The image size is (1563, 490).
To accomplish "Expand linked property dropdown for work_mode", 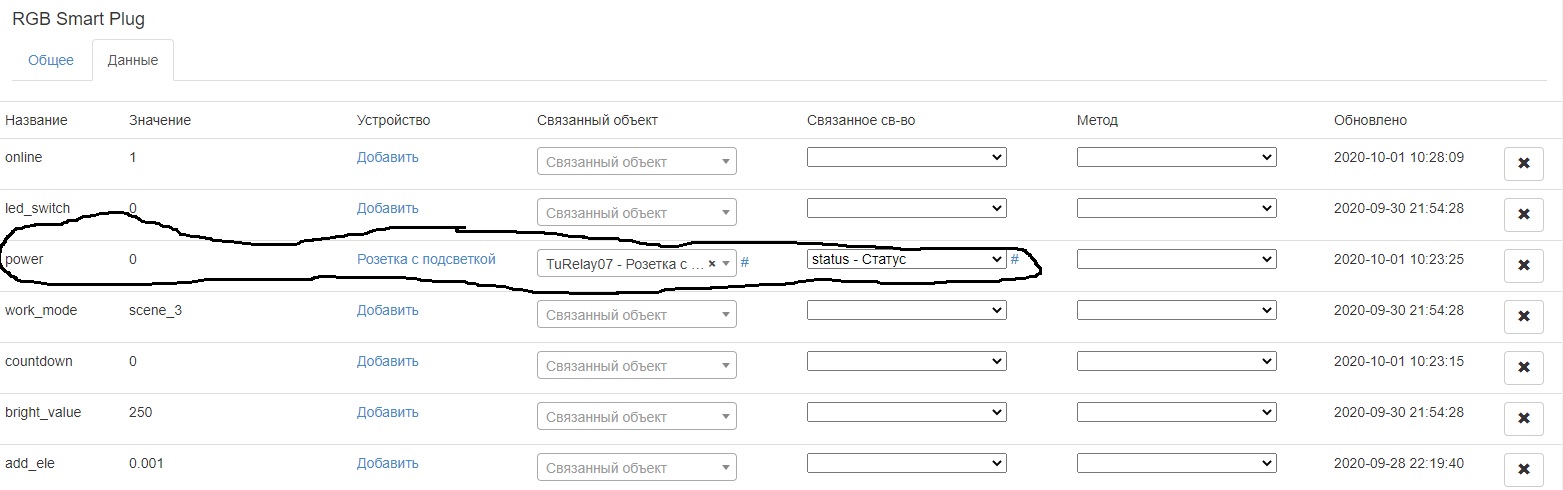I will 906,310.
